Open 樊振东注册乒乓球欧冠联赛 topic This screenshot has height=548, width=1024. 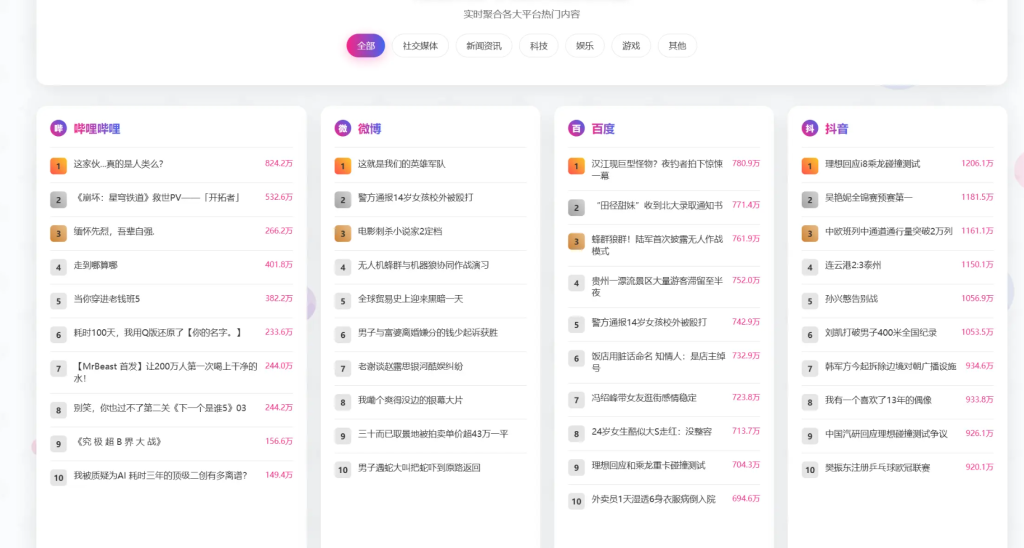coord(878,468)
